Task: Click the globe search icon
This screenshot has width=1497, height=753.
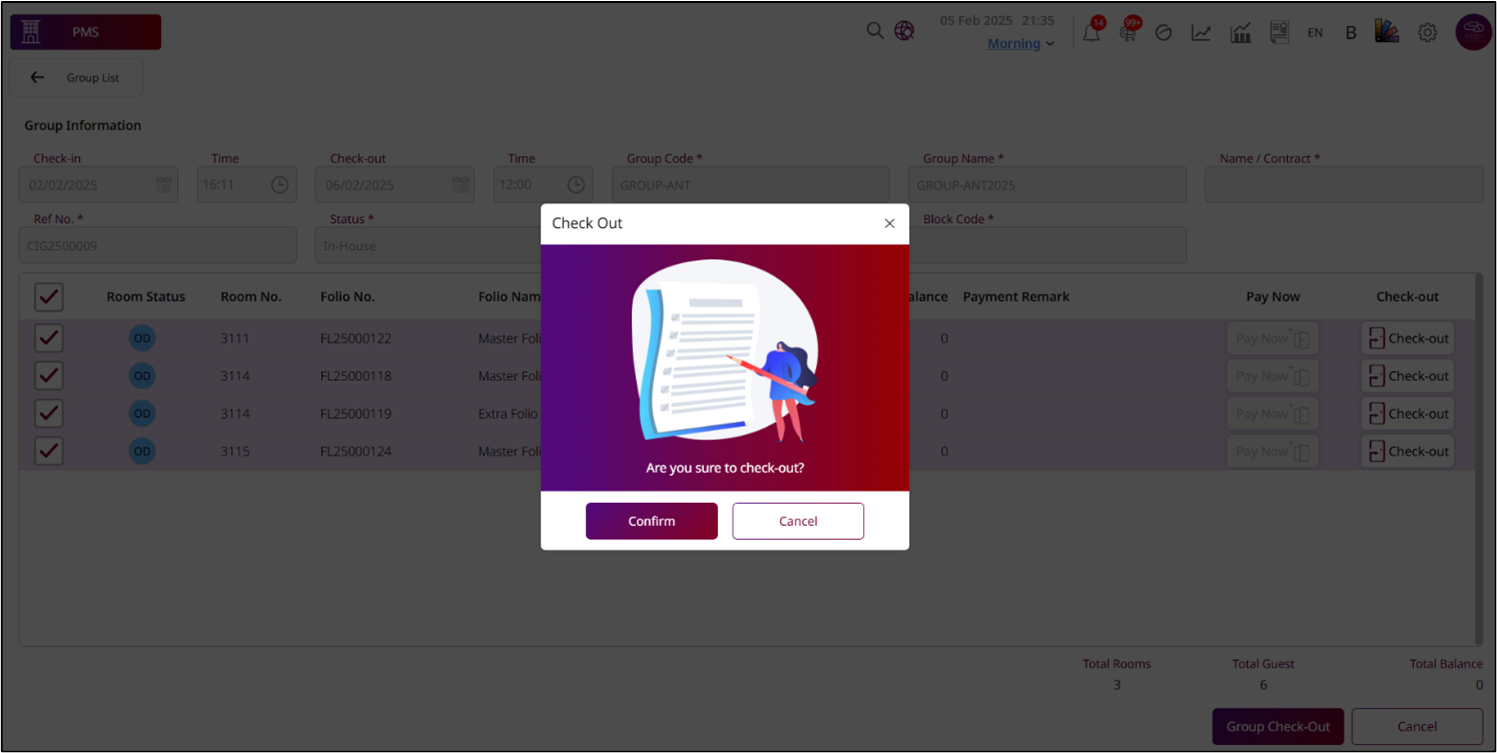Action: point(904,31)
